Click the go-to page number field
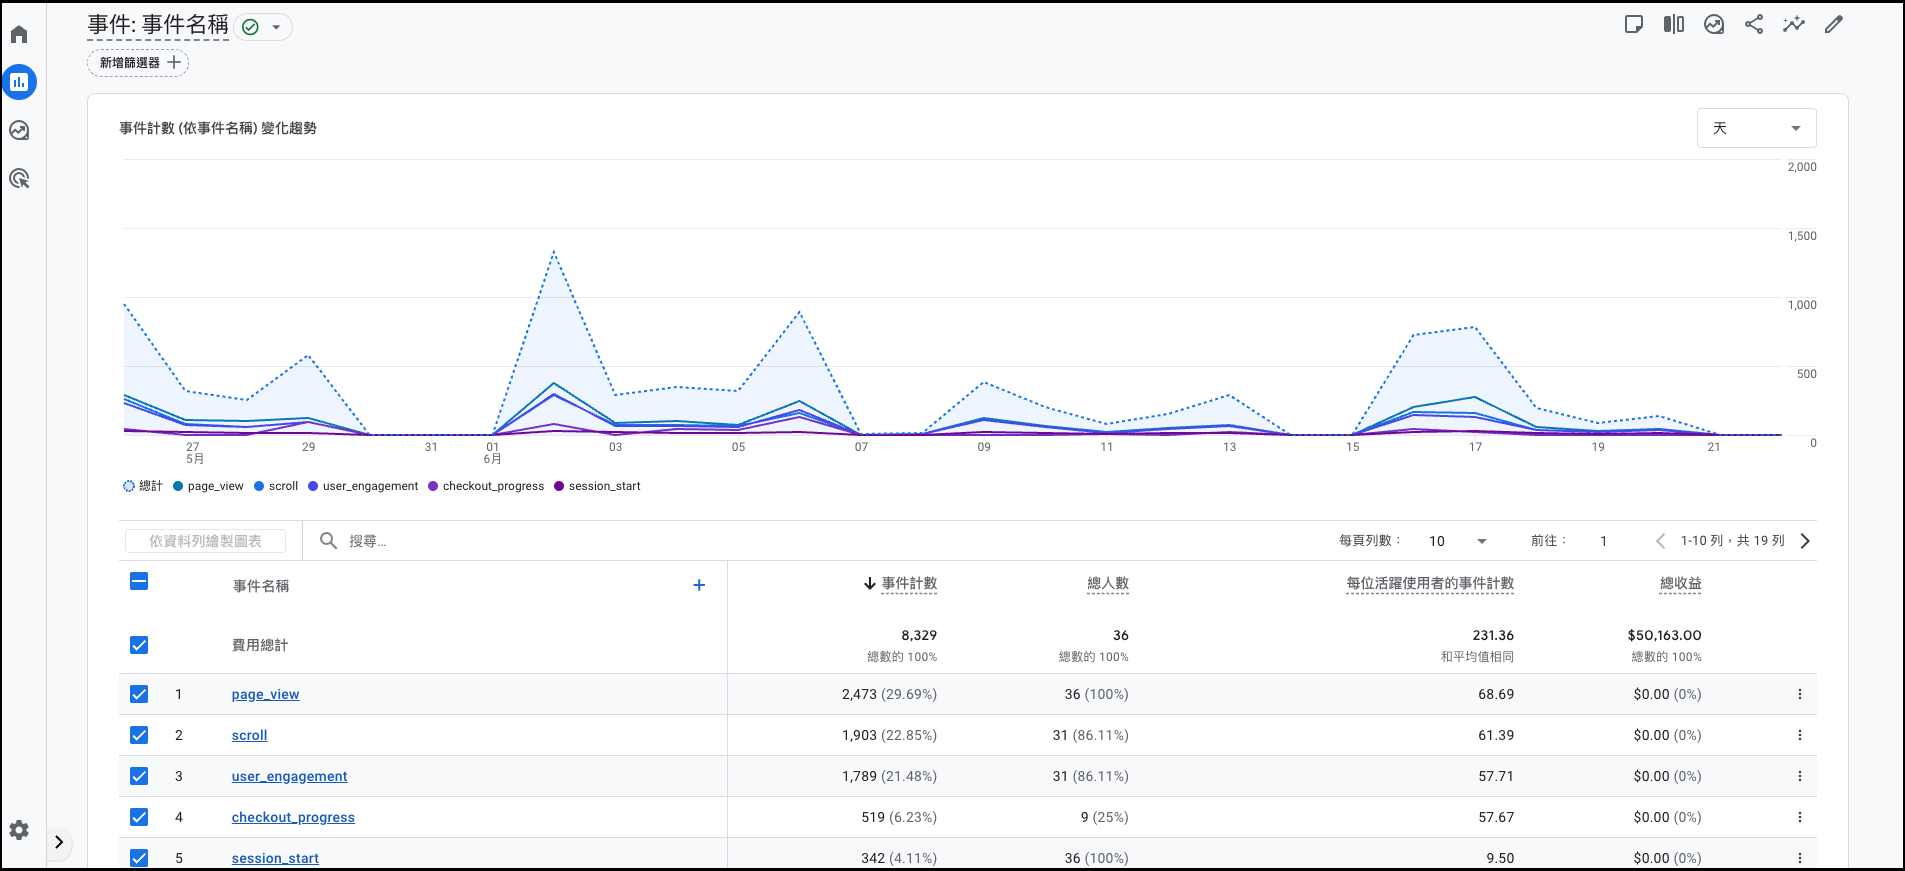 coord(1603,541)
